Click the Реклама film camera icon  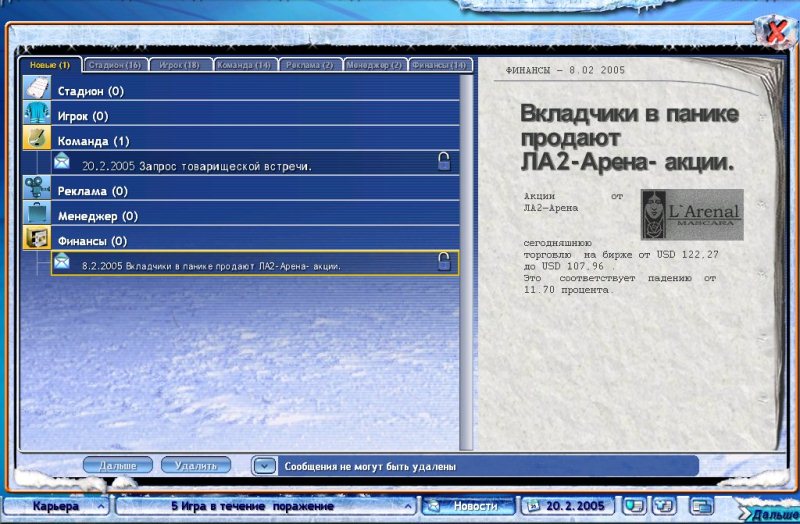coord(37,190)
